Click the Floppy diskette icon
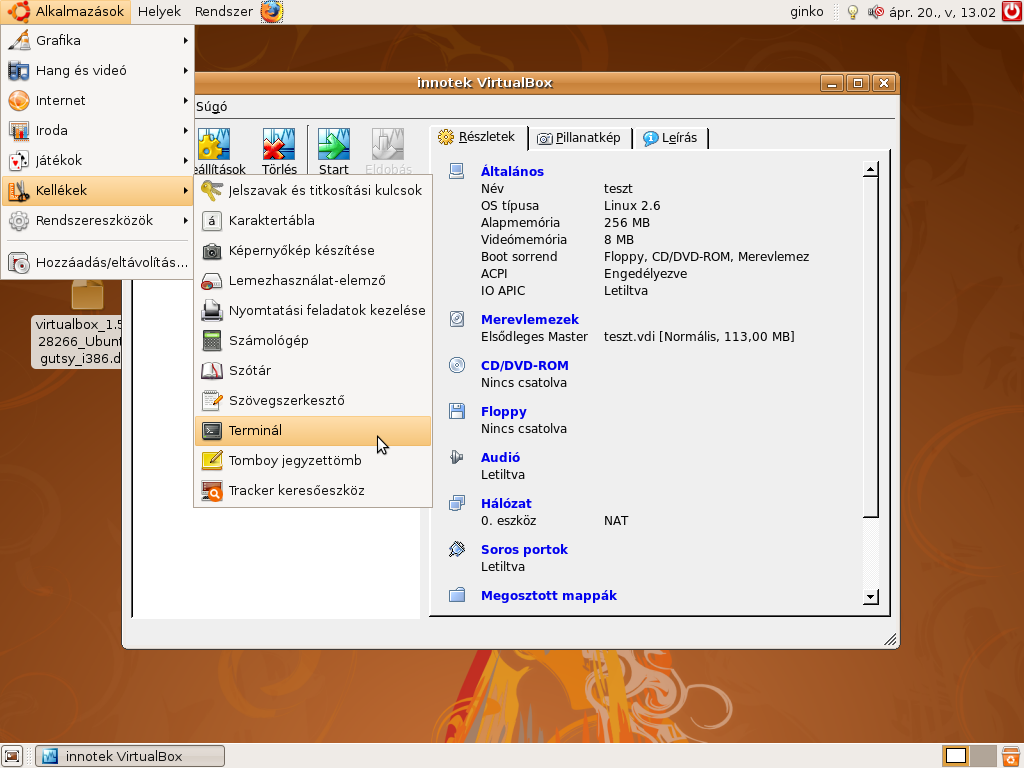 (x=457, y=411)
